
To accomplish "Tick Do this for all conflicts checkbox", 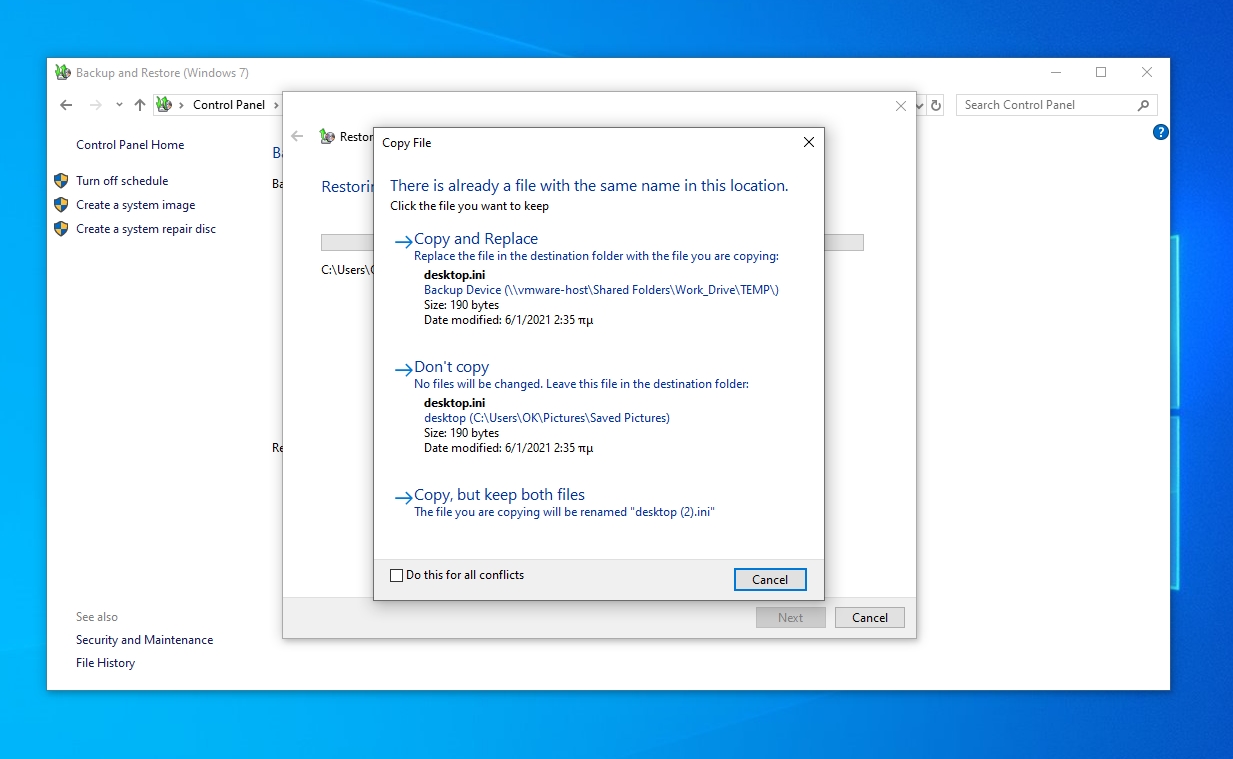I will 396,575.
